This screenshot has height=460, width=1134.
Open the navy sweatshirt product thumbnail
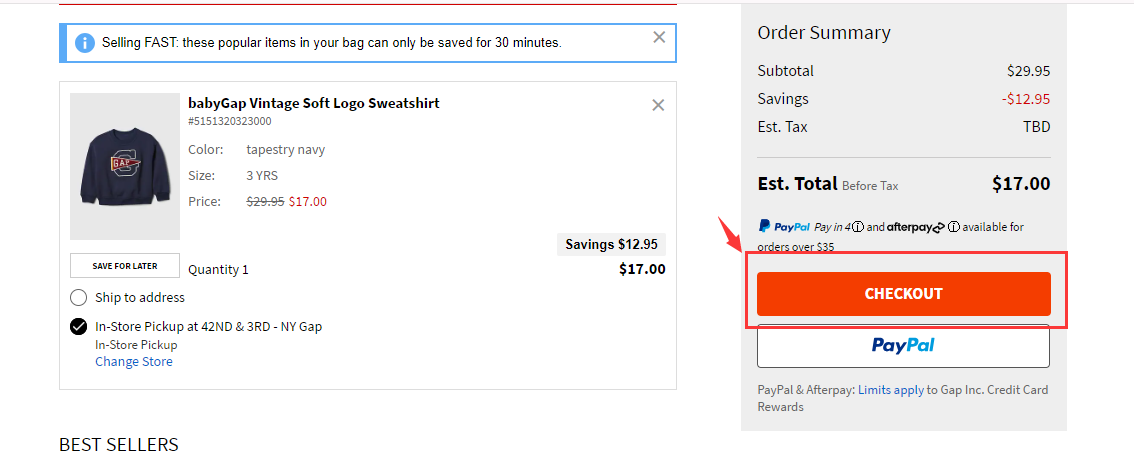click(x=124, y=166)
